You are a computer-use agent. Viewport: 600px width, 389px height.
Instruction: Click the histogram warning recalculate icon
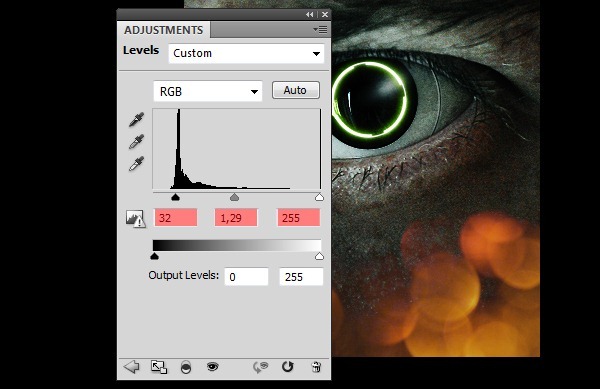pyautogui.click(x=135, y=219)
